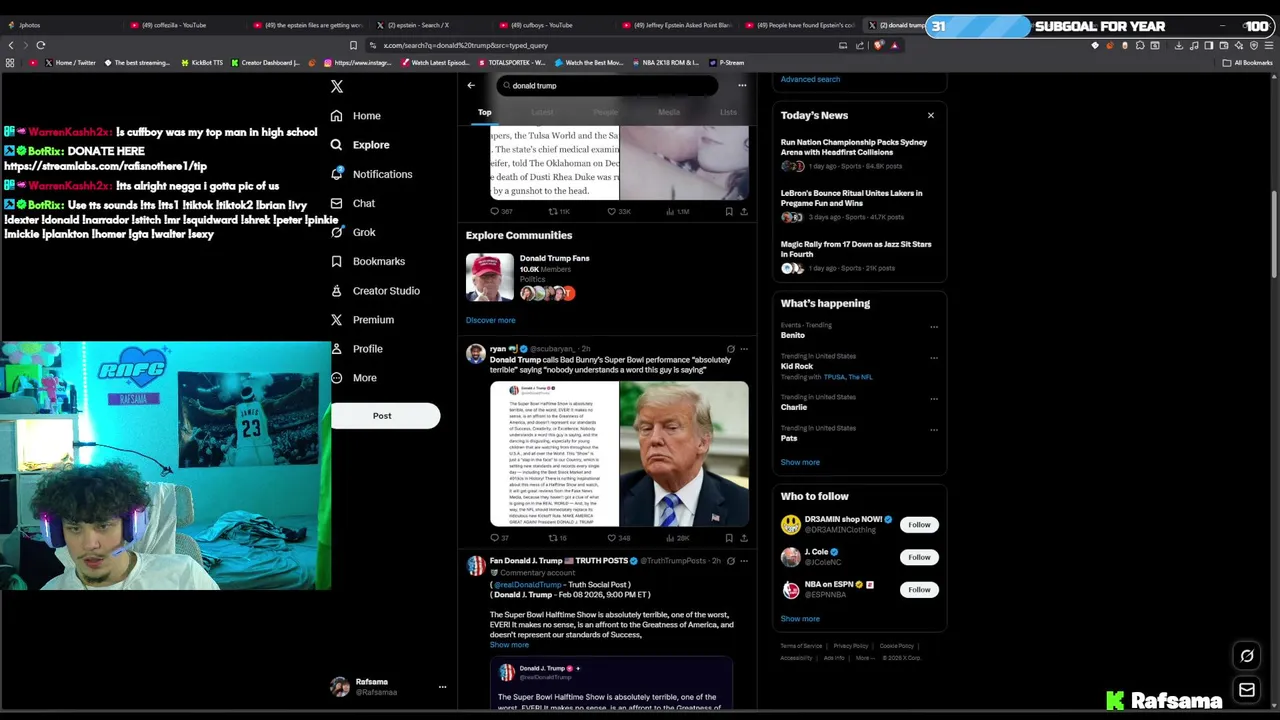Show more under Who to follow

800,619
